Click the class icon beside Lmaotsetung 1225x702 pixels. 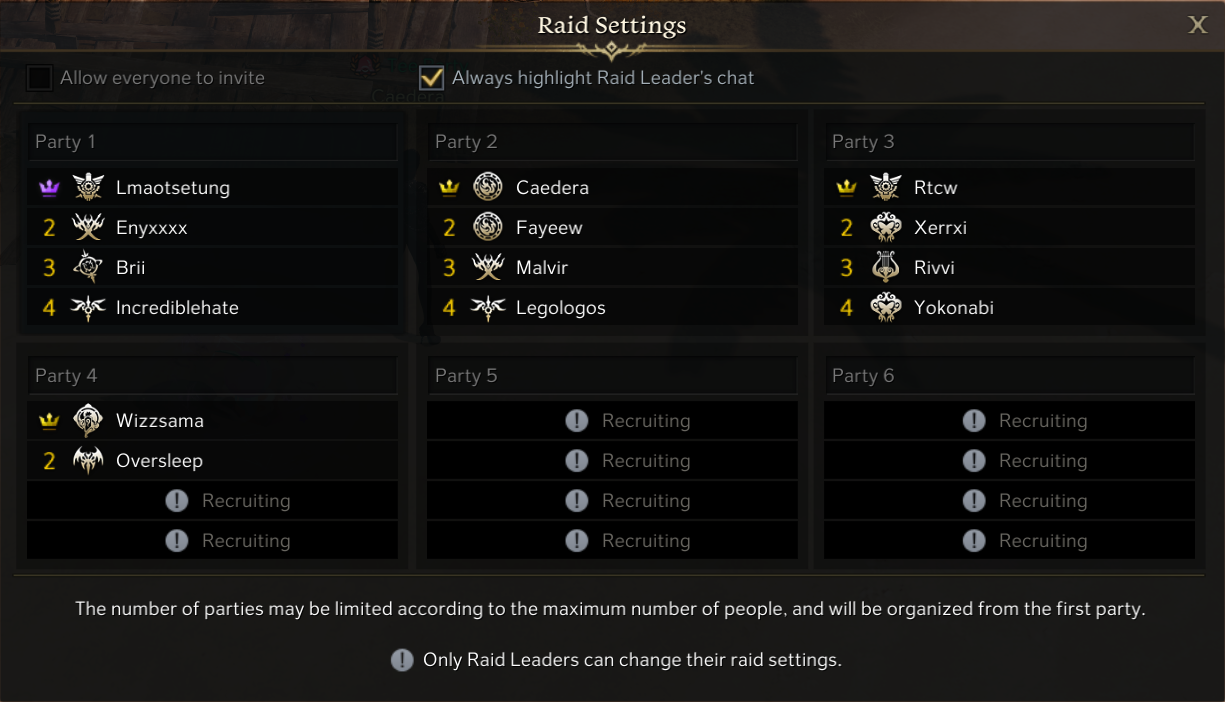tap(88, 188)
